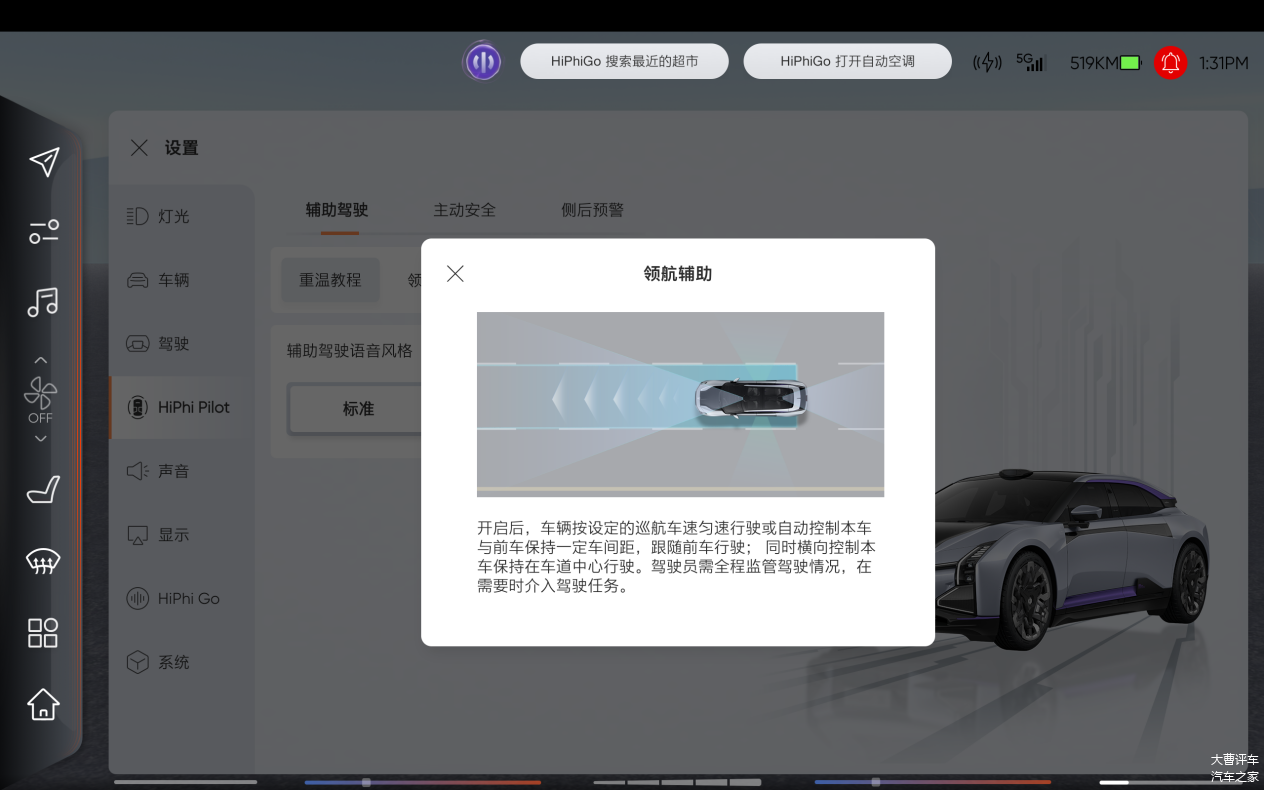Tap the music note icon
1264x790 pixels.
coord(43,302)
